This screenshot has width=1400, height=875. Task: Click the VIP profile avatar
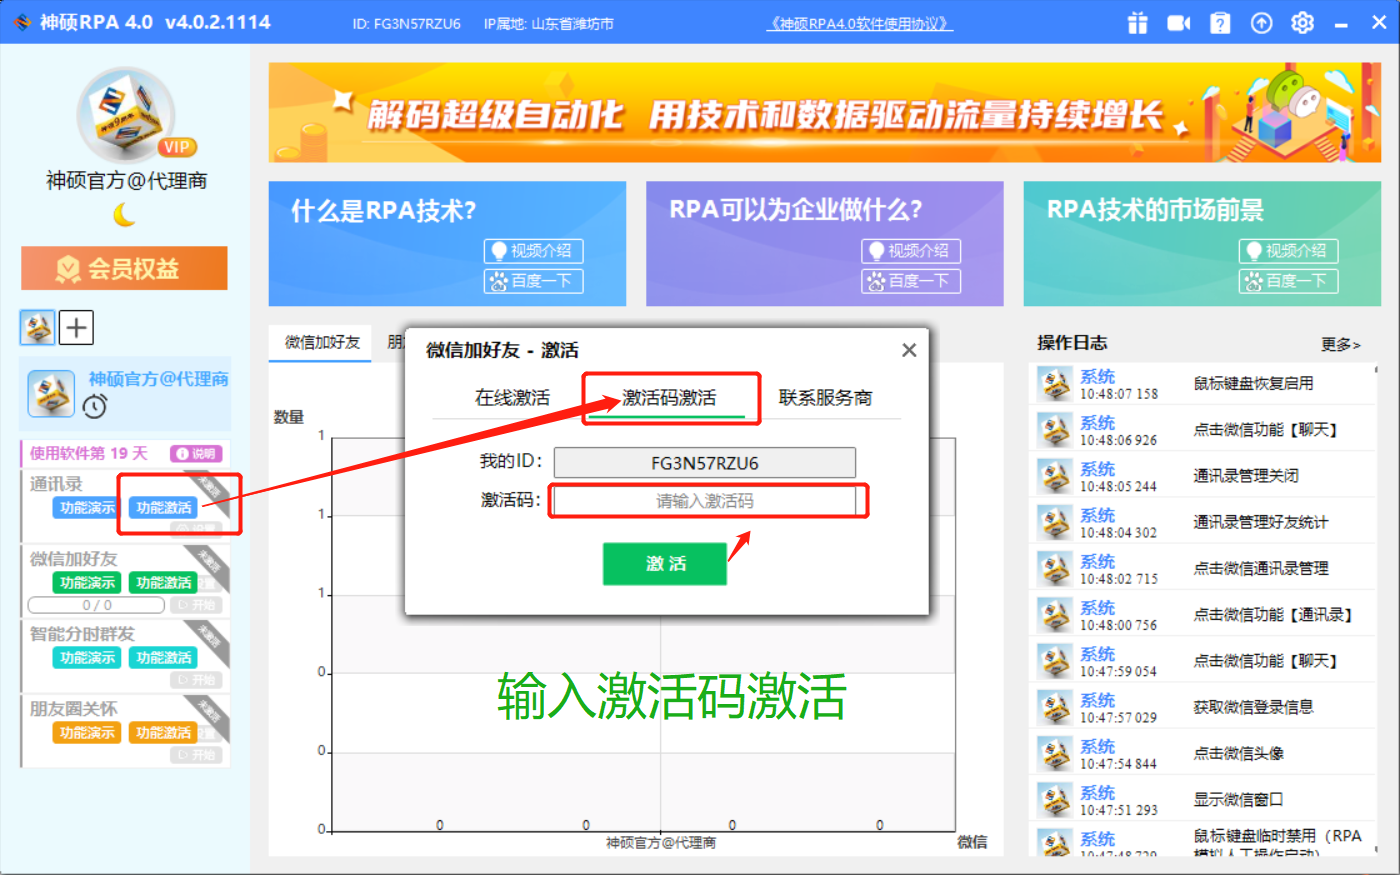(x=127, y=114)
